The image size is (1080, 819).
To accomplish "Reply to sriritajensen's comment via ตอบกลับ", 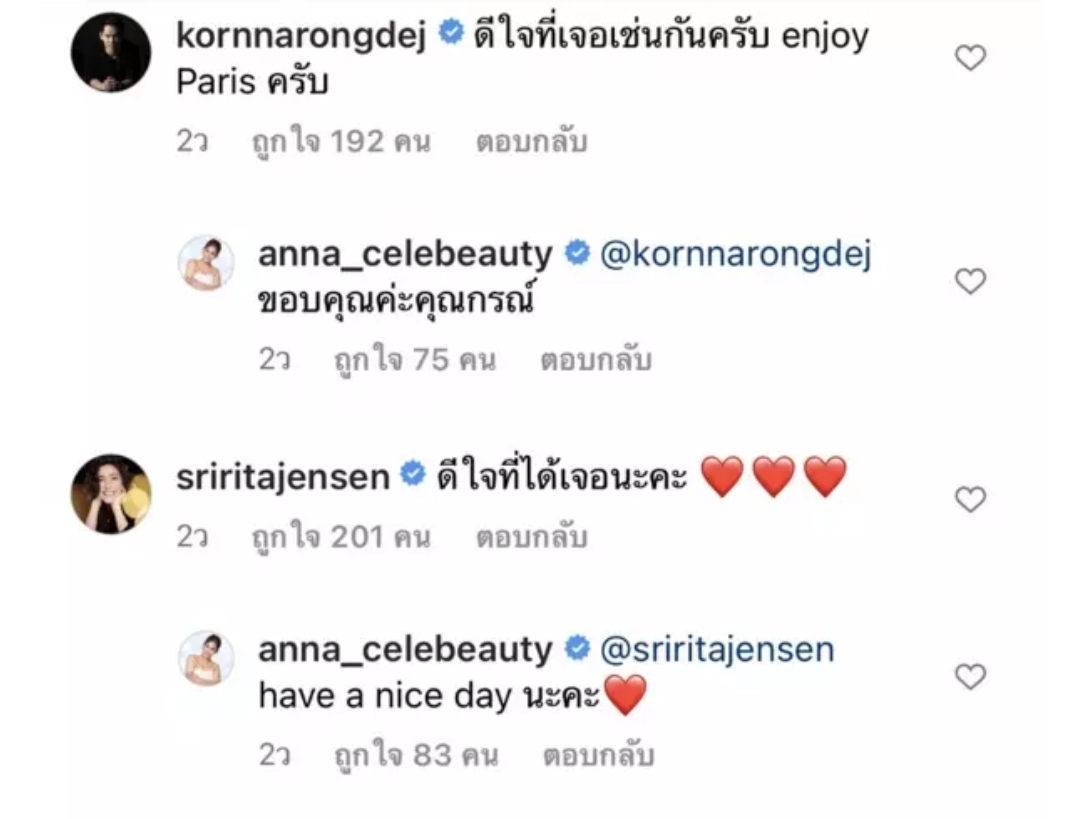I will (x=532, y=537).
